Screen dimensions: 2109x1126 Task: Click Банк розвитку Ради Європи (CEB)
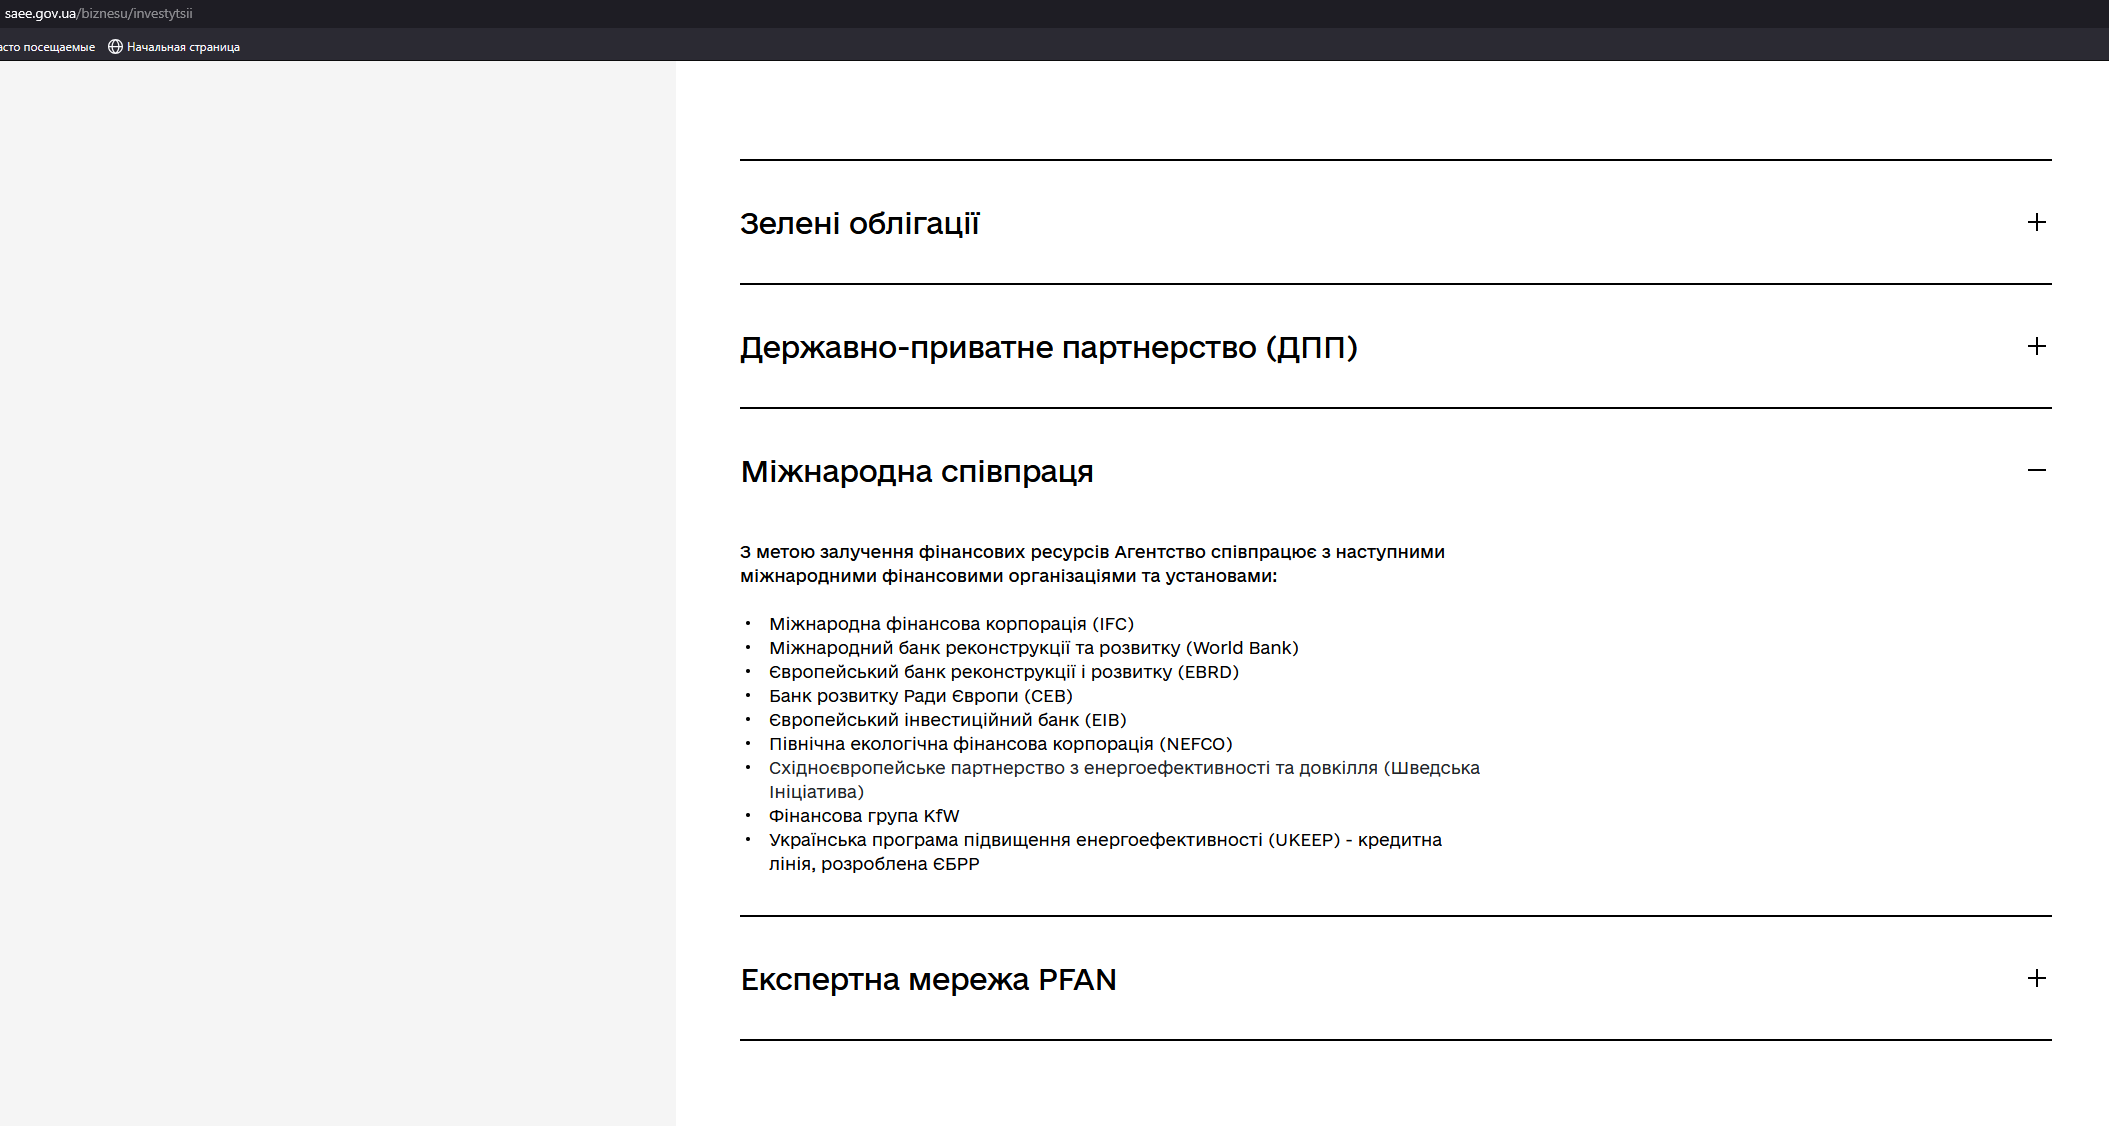point(920,696)
